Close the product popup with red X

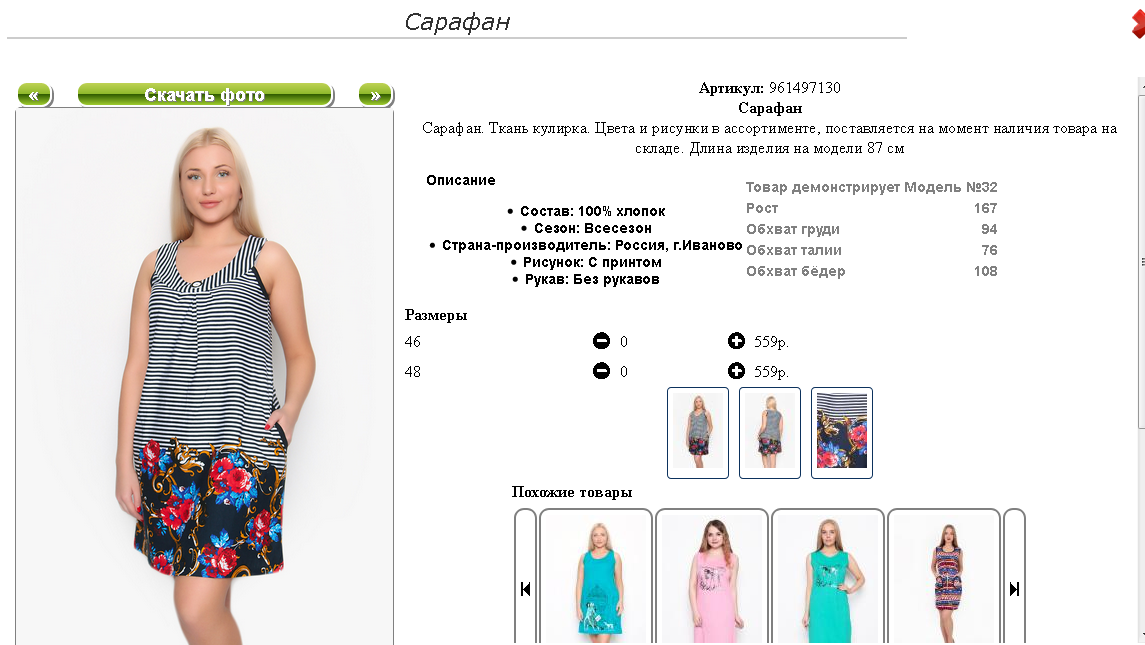[x=1138, y=24]
